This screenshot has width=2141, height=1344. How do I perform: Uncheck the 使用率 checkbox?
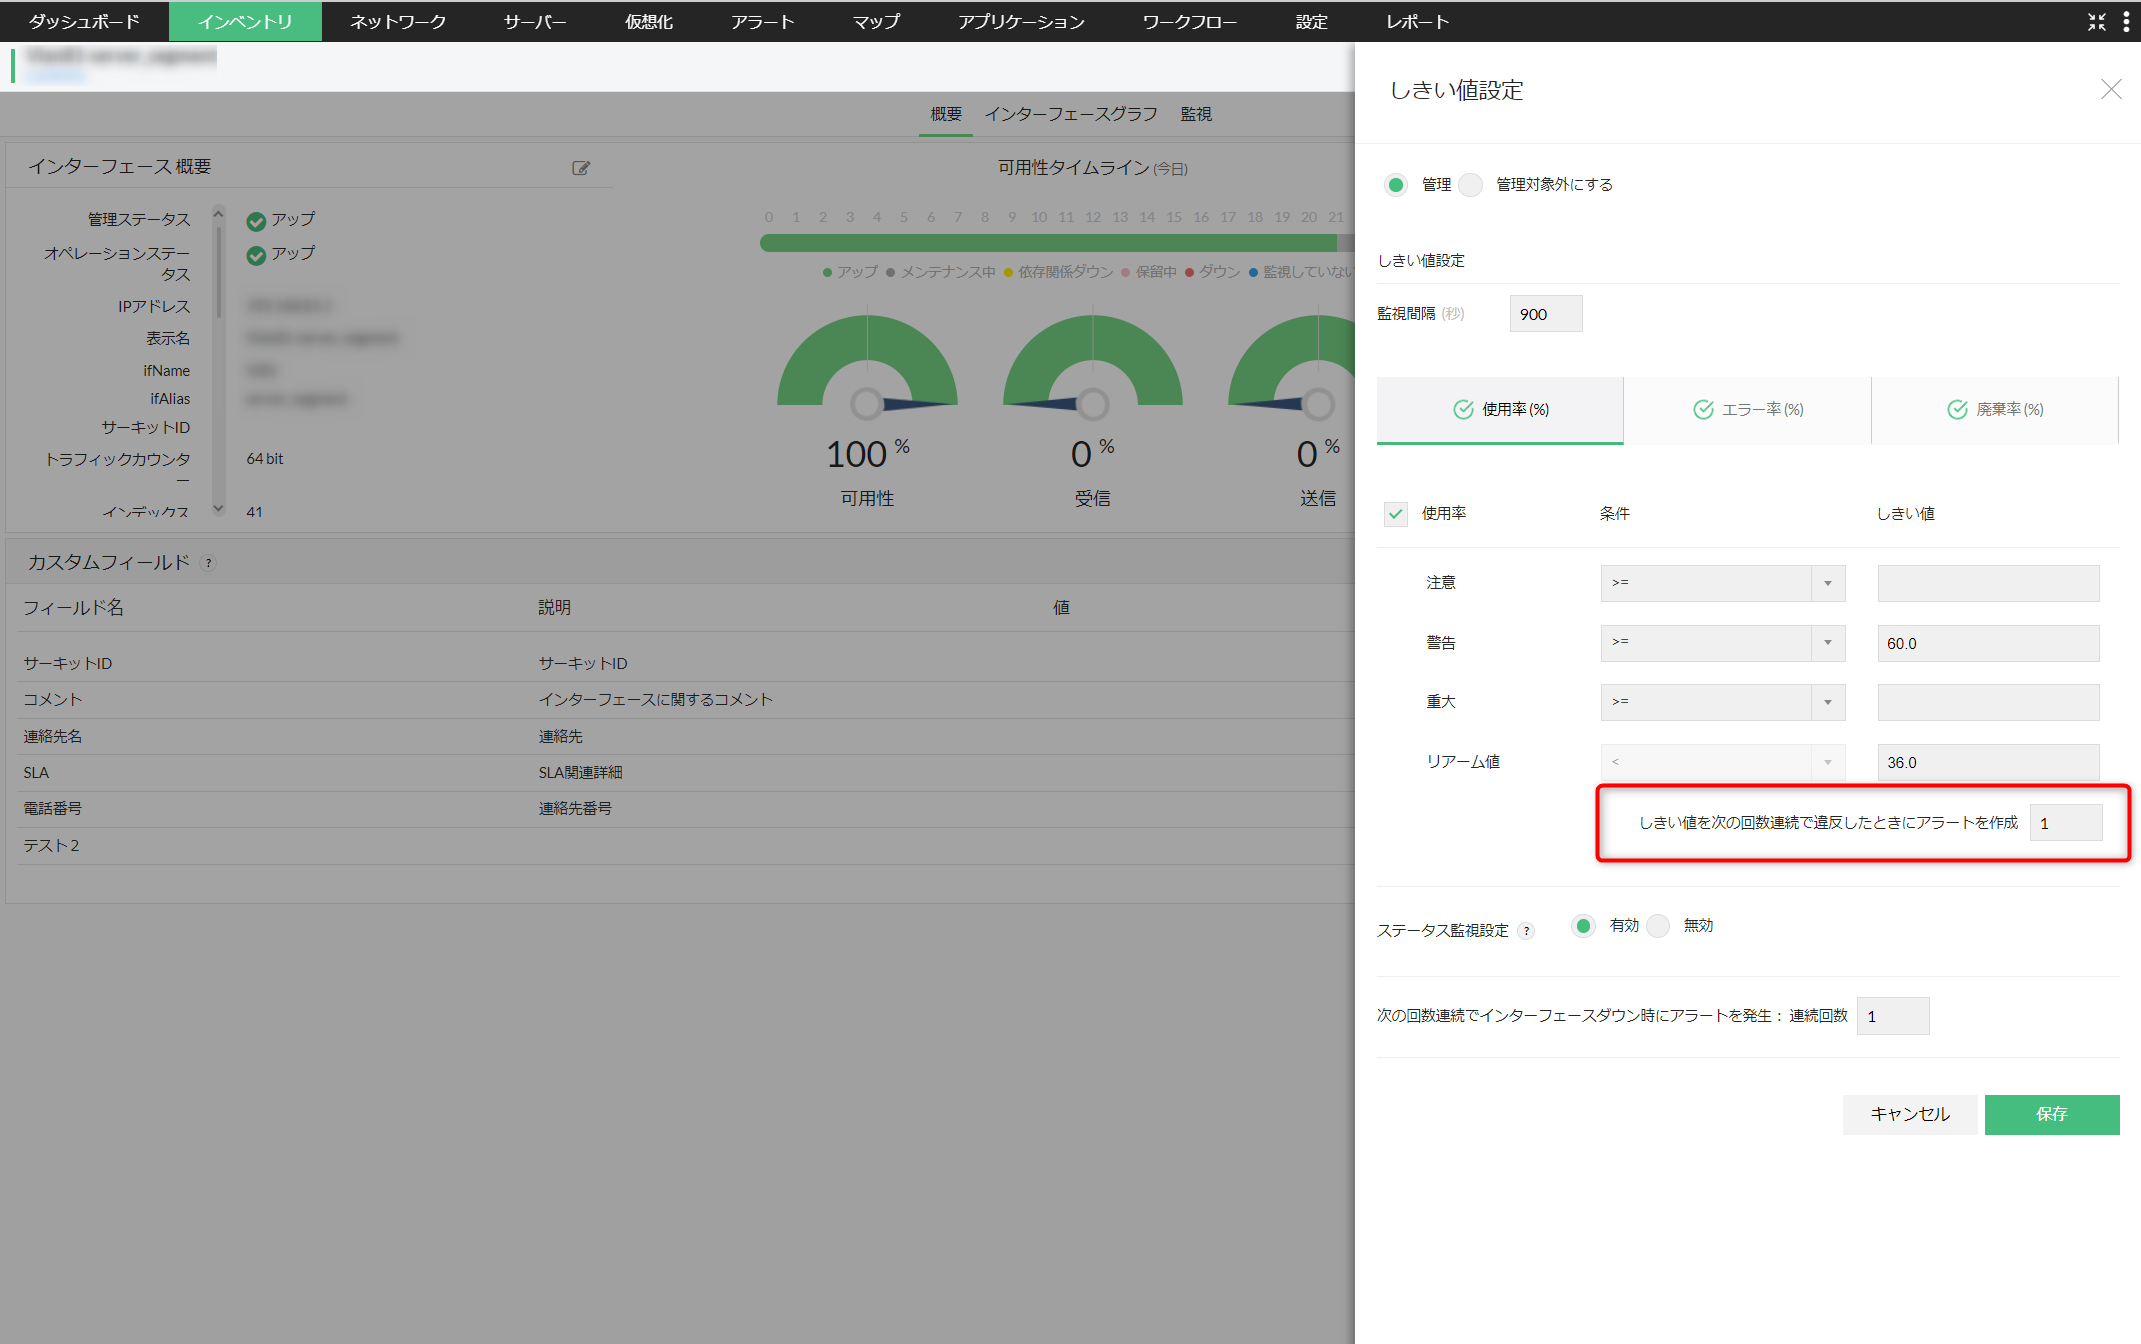pos(1396,514)
